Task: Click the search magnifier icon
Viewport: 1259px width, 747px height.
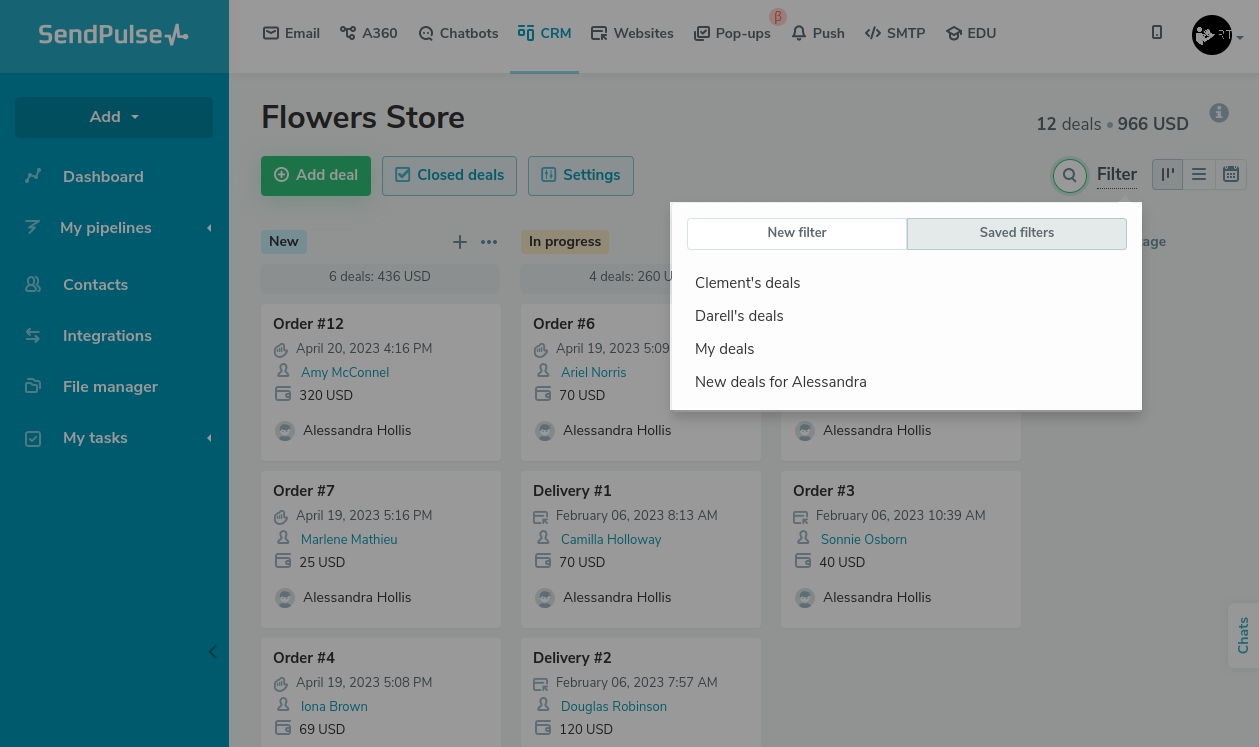Action: click(x=1069, y=176)
